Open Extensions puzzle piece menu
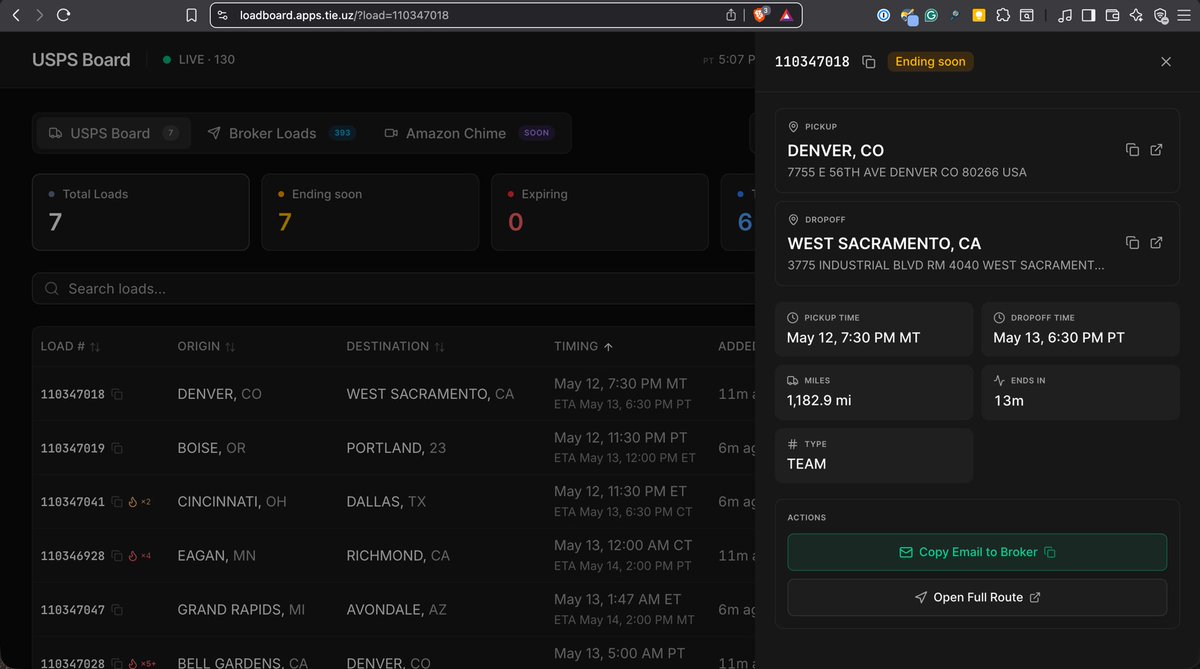 pos(1001,15)
